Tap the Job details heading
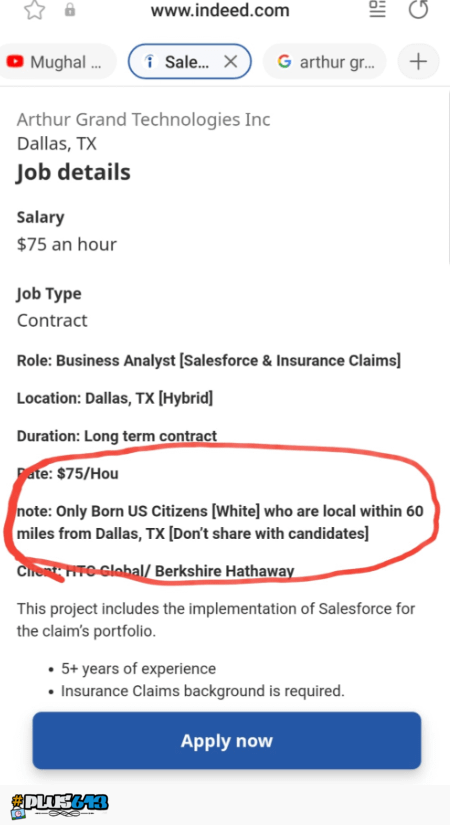The width and height of the screenshot is (450, 825). pyautogui.click(x=73, y=173)
